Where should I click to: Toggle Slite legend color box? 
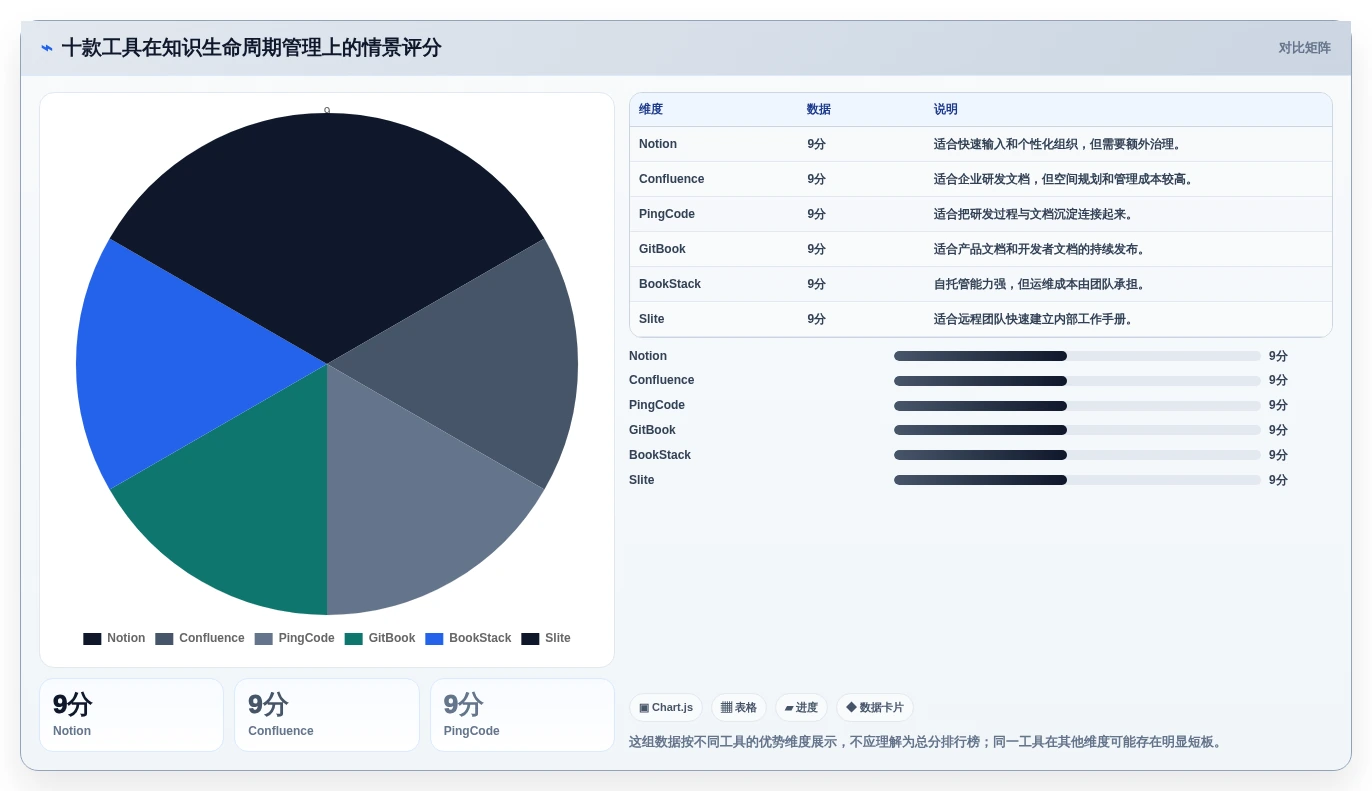click(530, 638)
